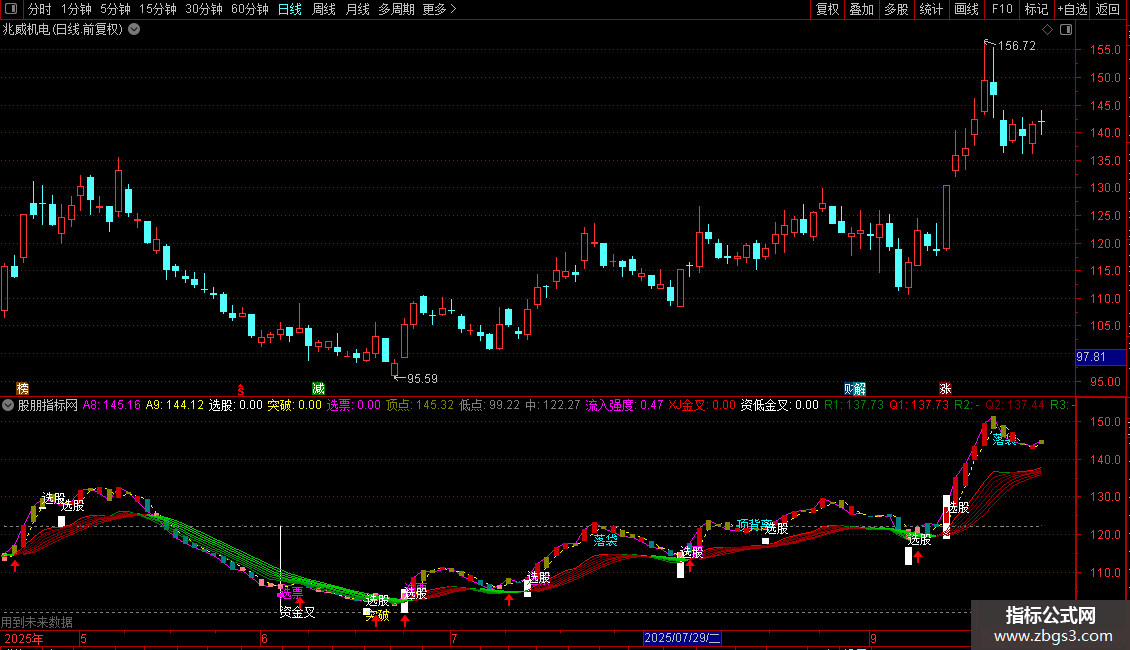Click the green 减 marker
This screenshot has width=1130, height=650.
tap(318, 388)
